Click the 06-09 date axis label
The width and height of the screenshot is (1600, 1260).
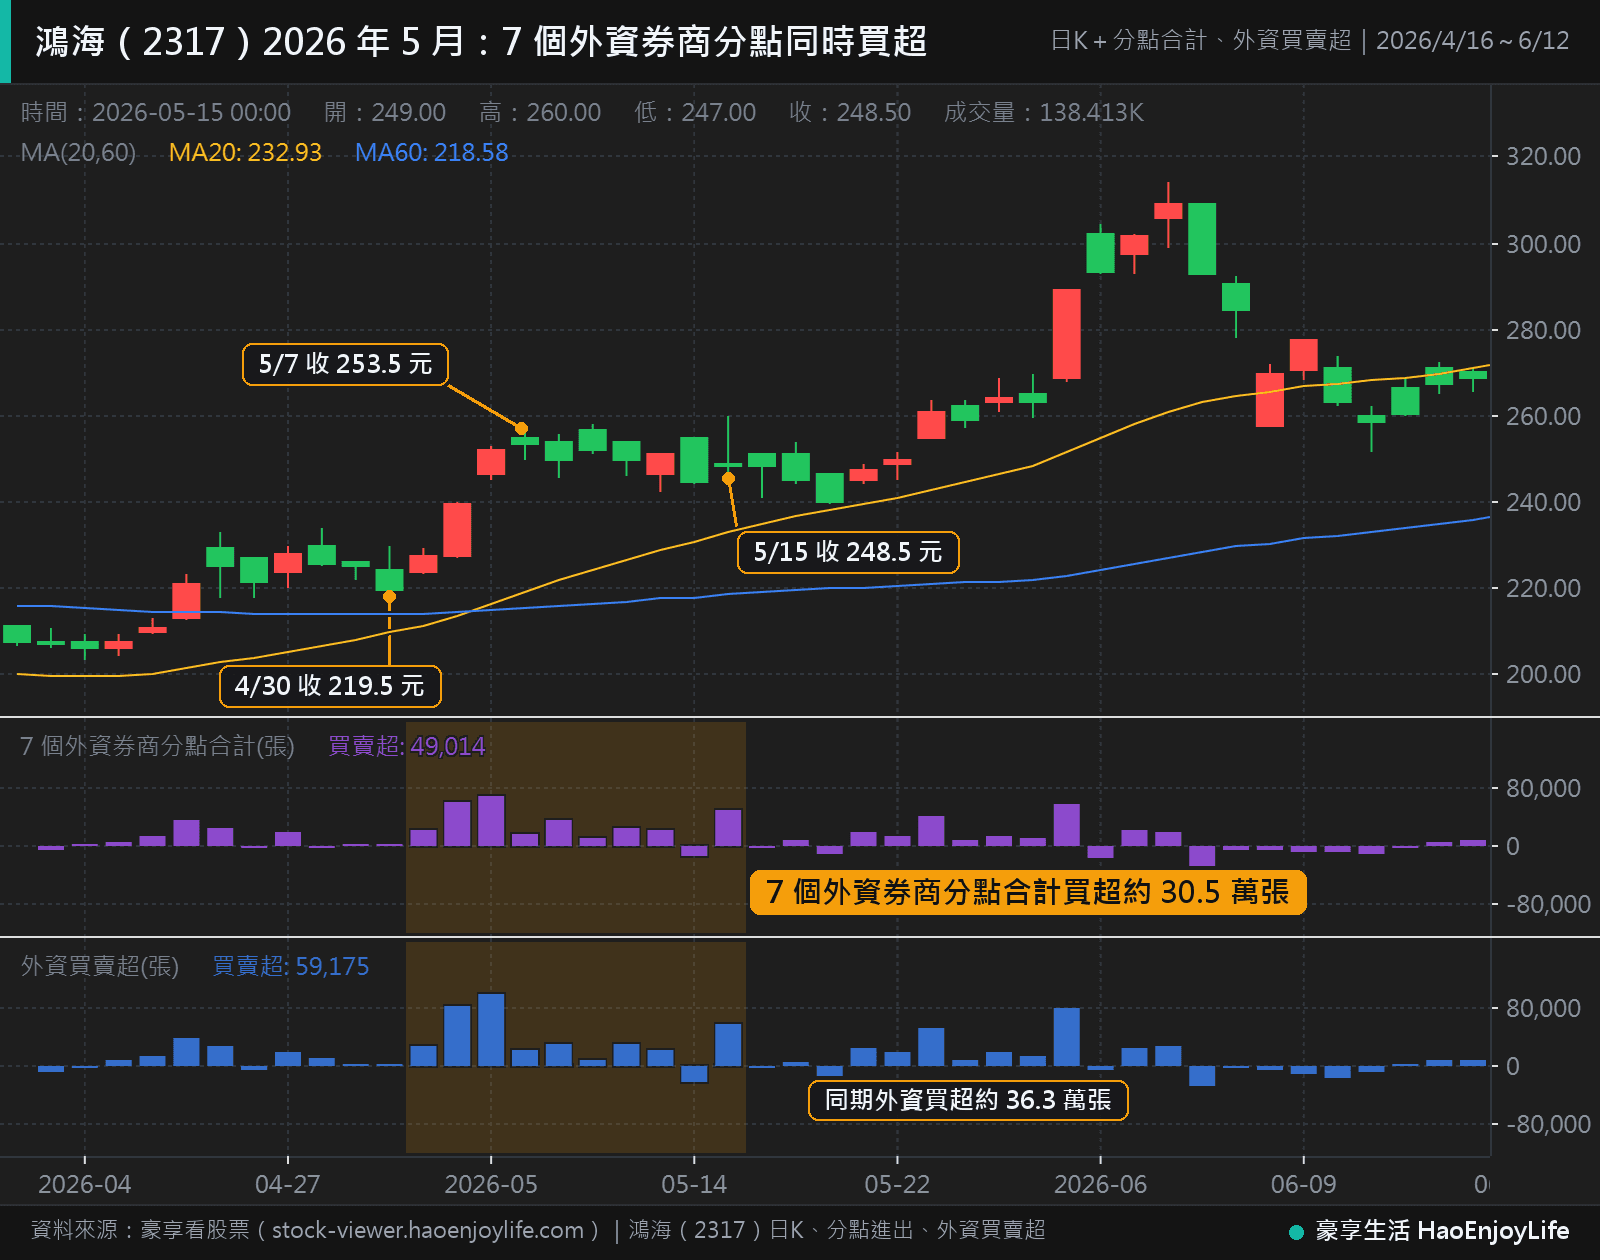1303,1185
